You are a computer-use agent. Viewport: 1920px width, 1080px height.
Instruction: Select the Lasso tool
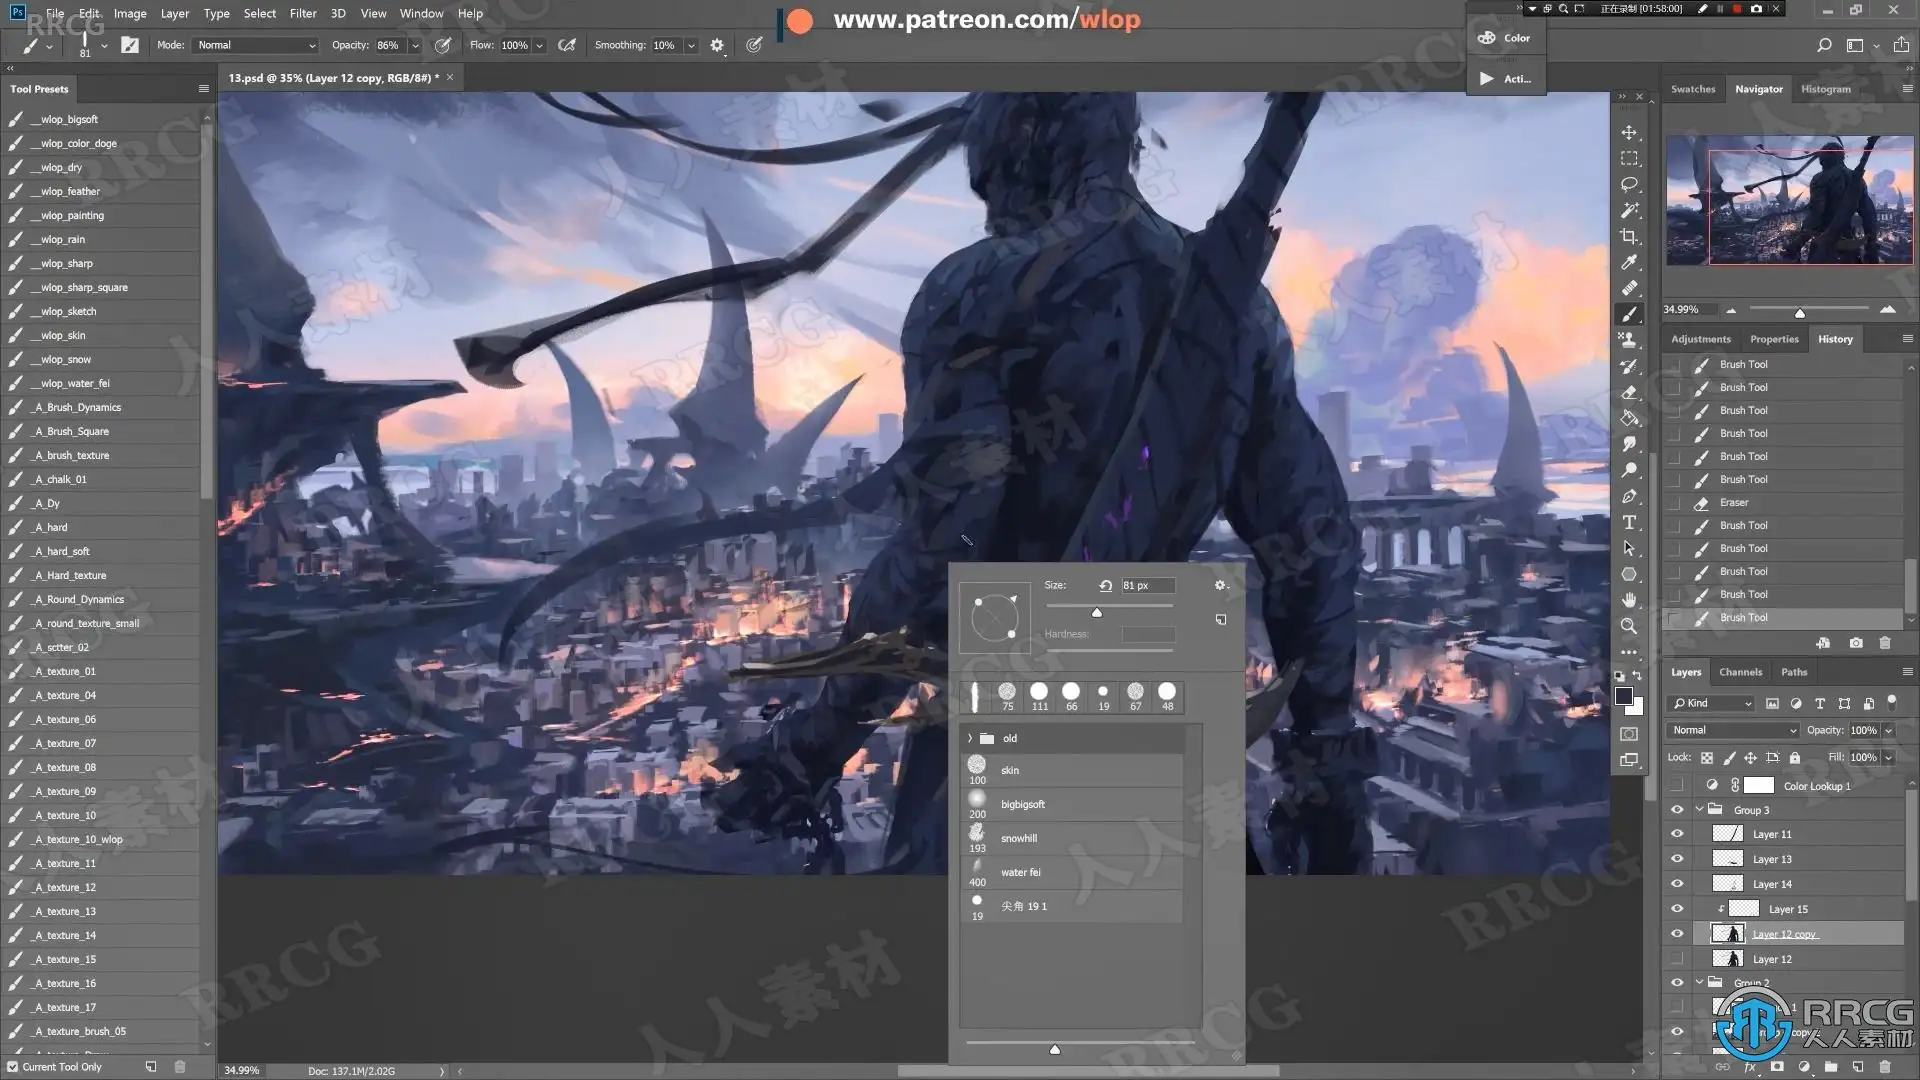click(1629, 185)
